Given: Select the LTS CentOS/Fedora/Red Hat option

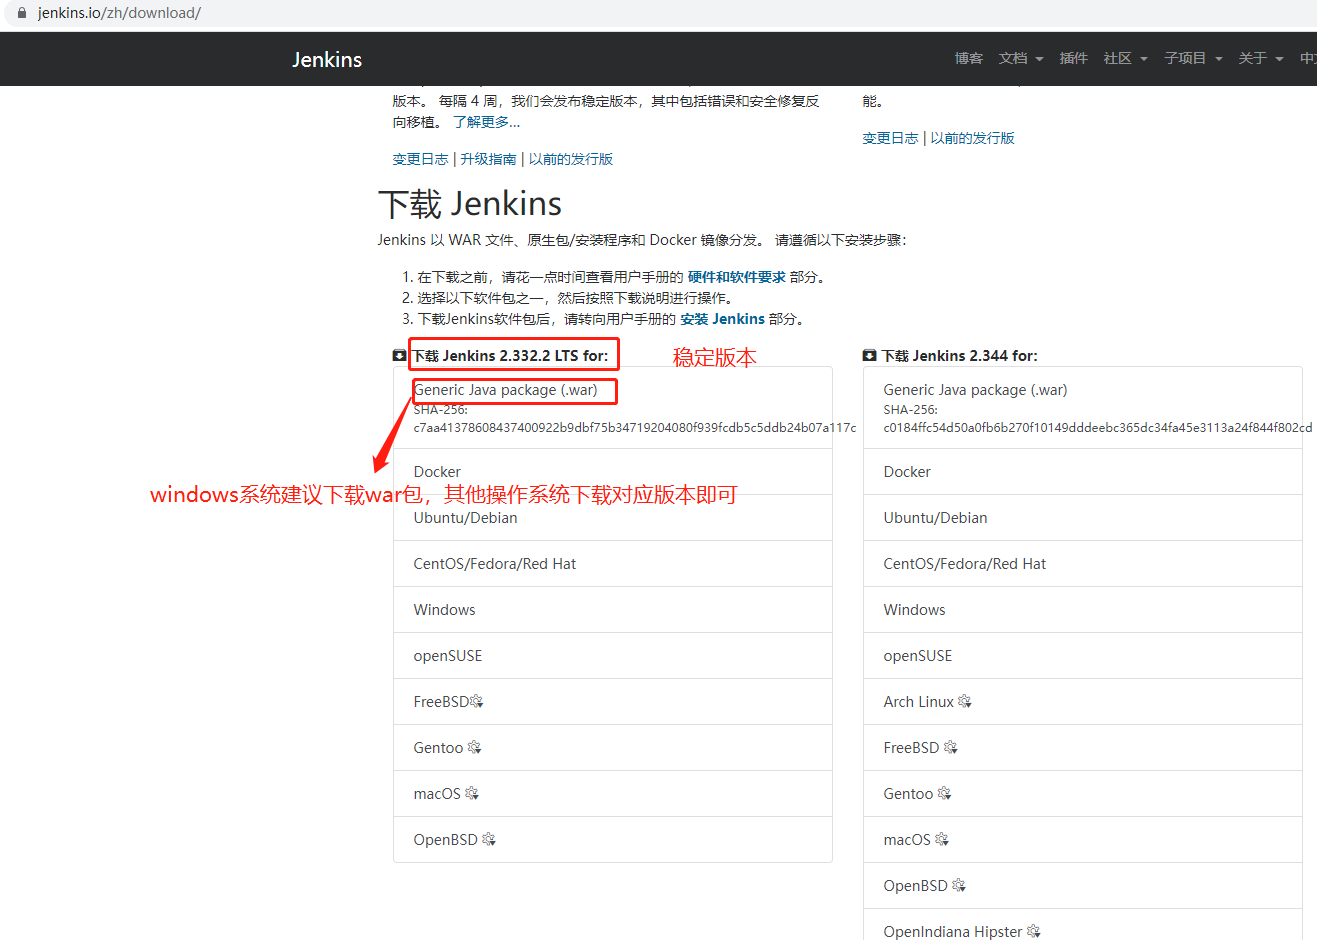Looking at the screenshot, I should [x=613, y=564].
